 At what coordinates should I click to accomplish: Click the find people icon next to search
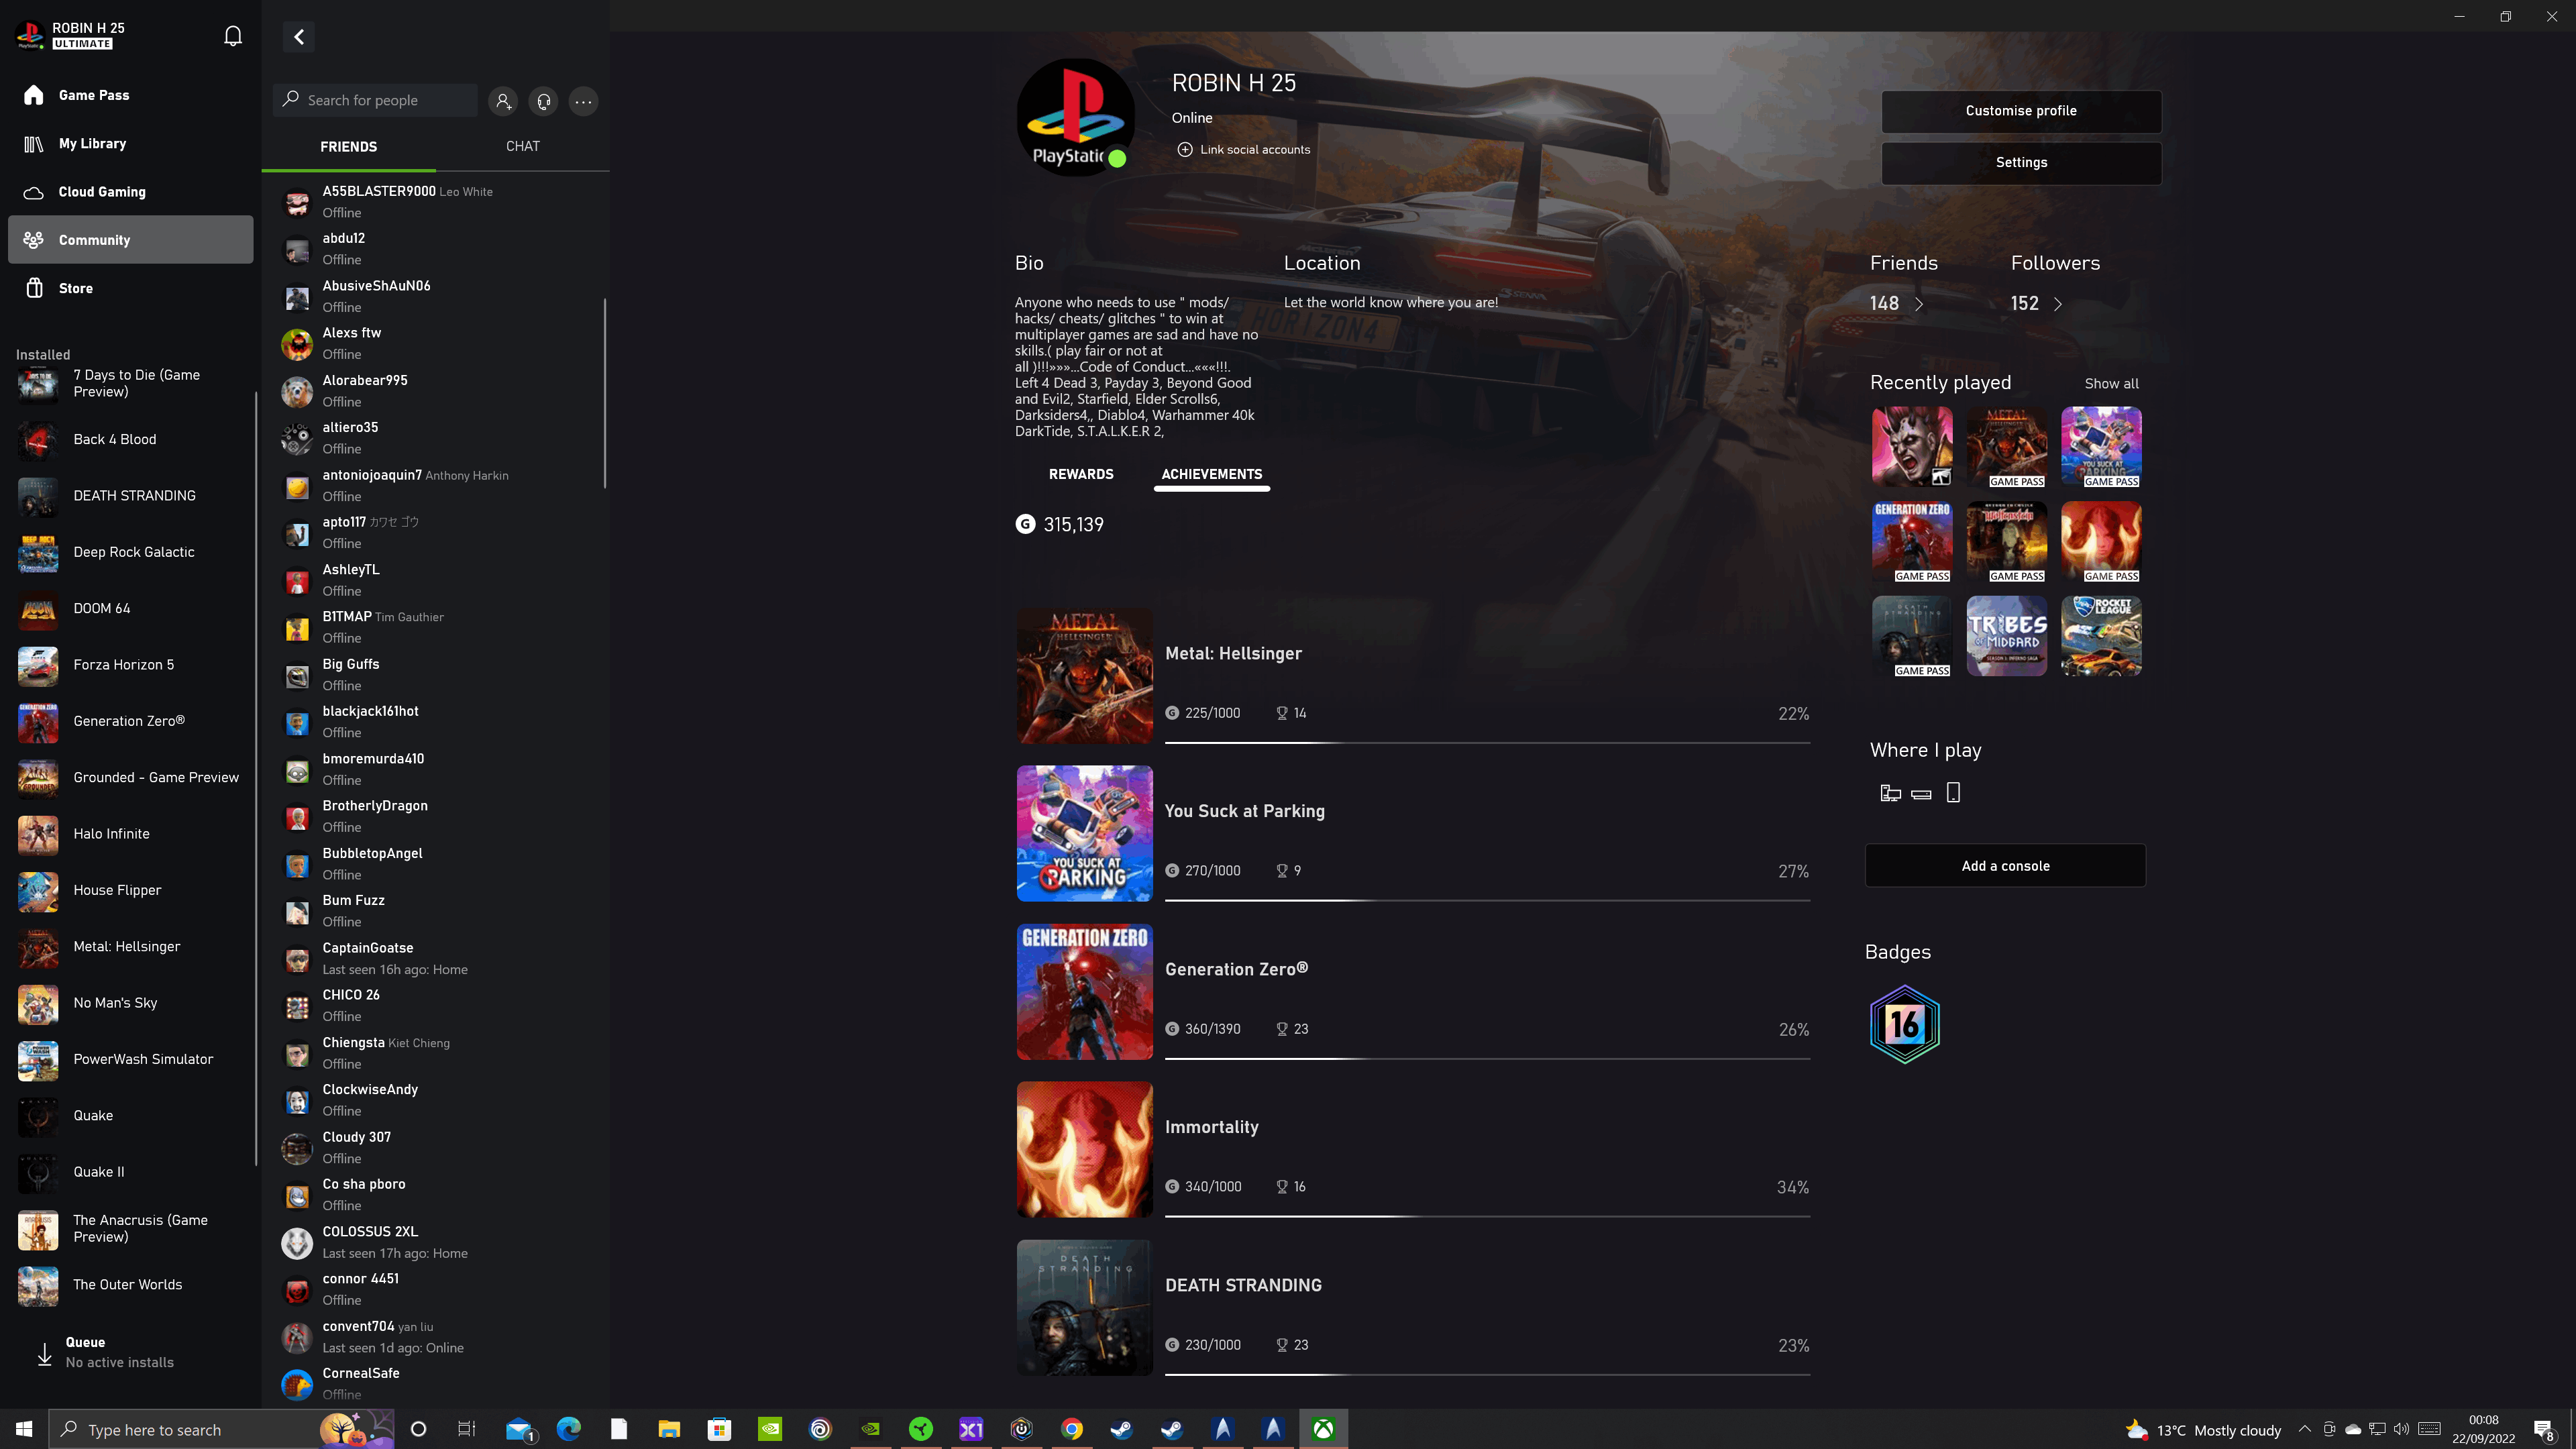tap(503, 101)
